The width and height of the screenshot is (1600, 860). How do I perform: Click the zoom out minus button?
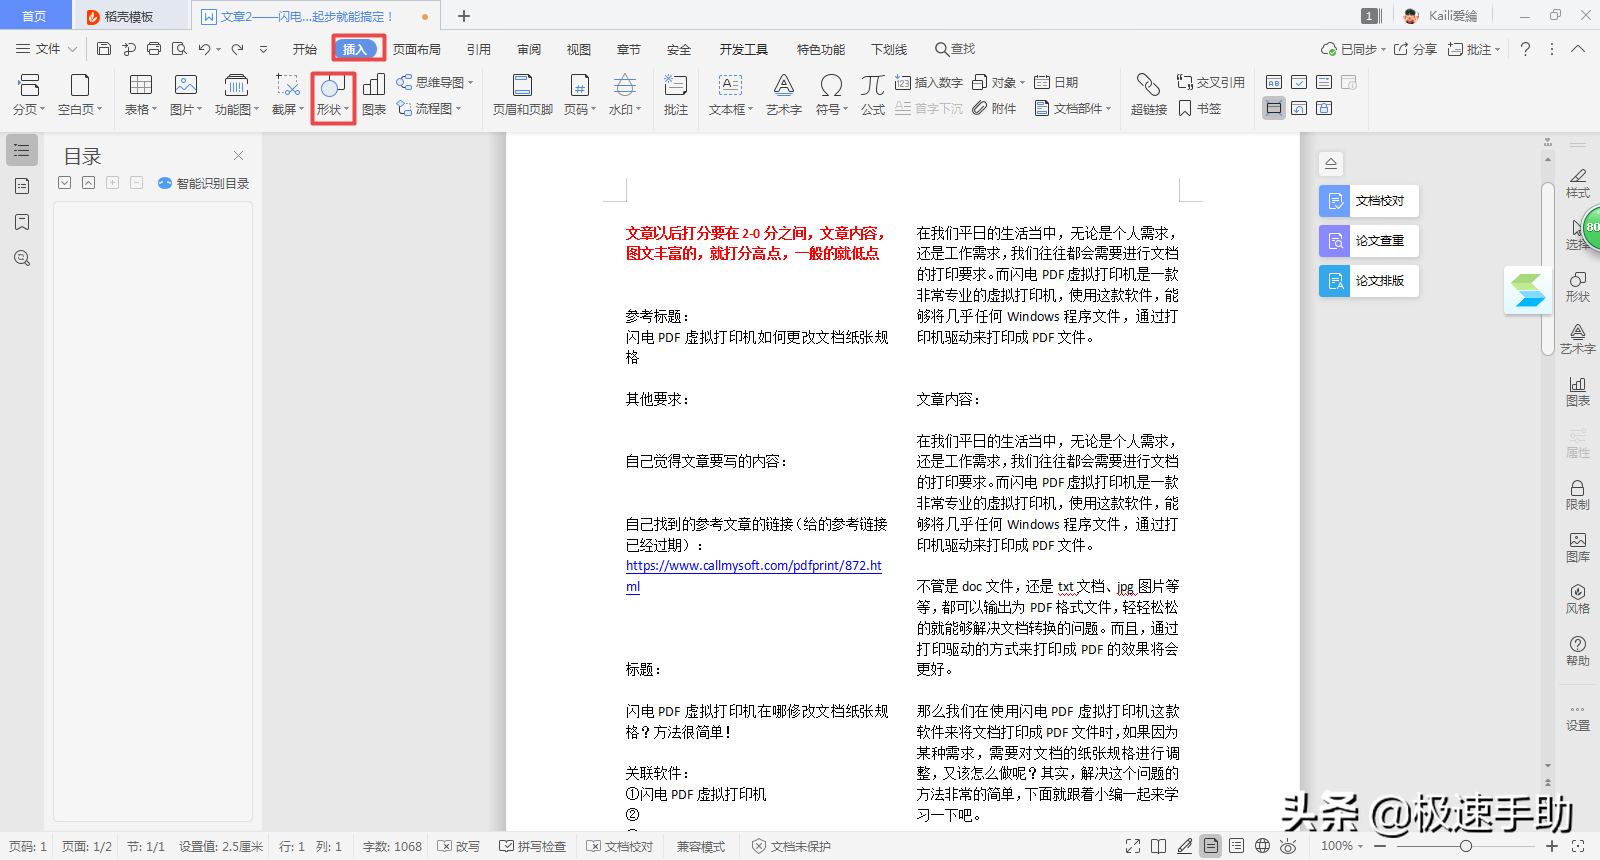click(1380, 846)
